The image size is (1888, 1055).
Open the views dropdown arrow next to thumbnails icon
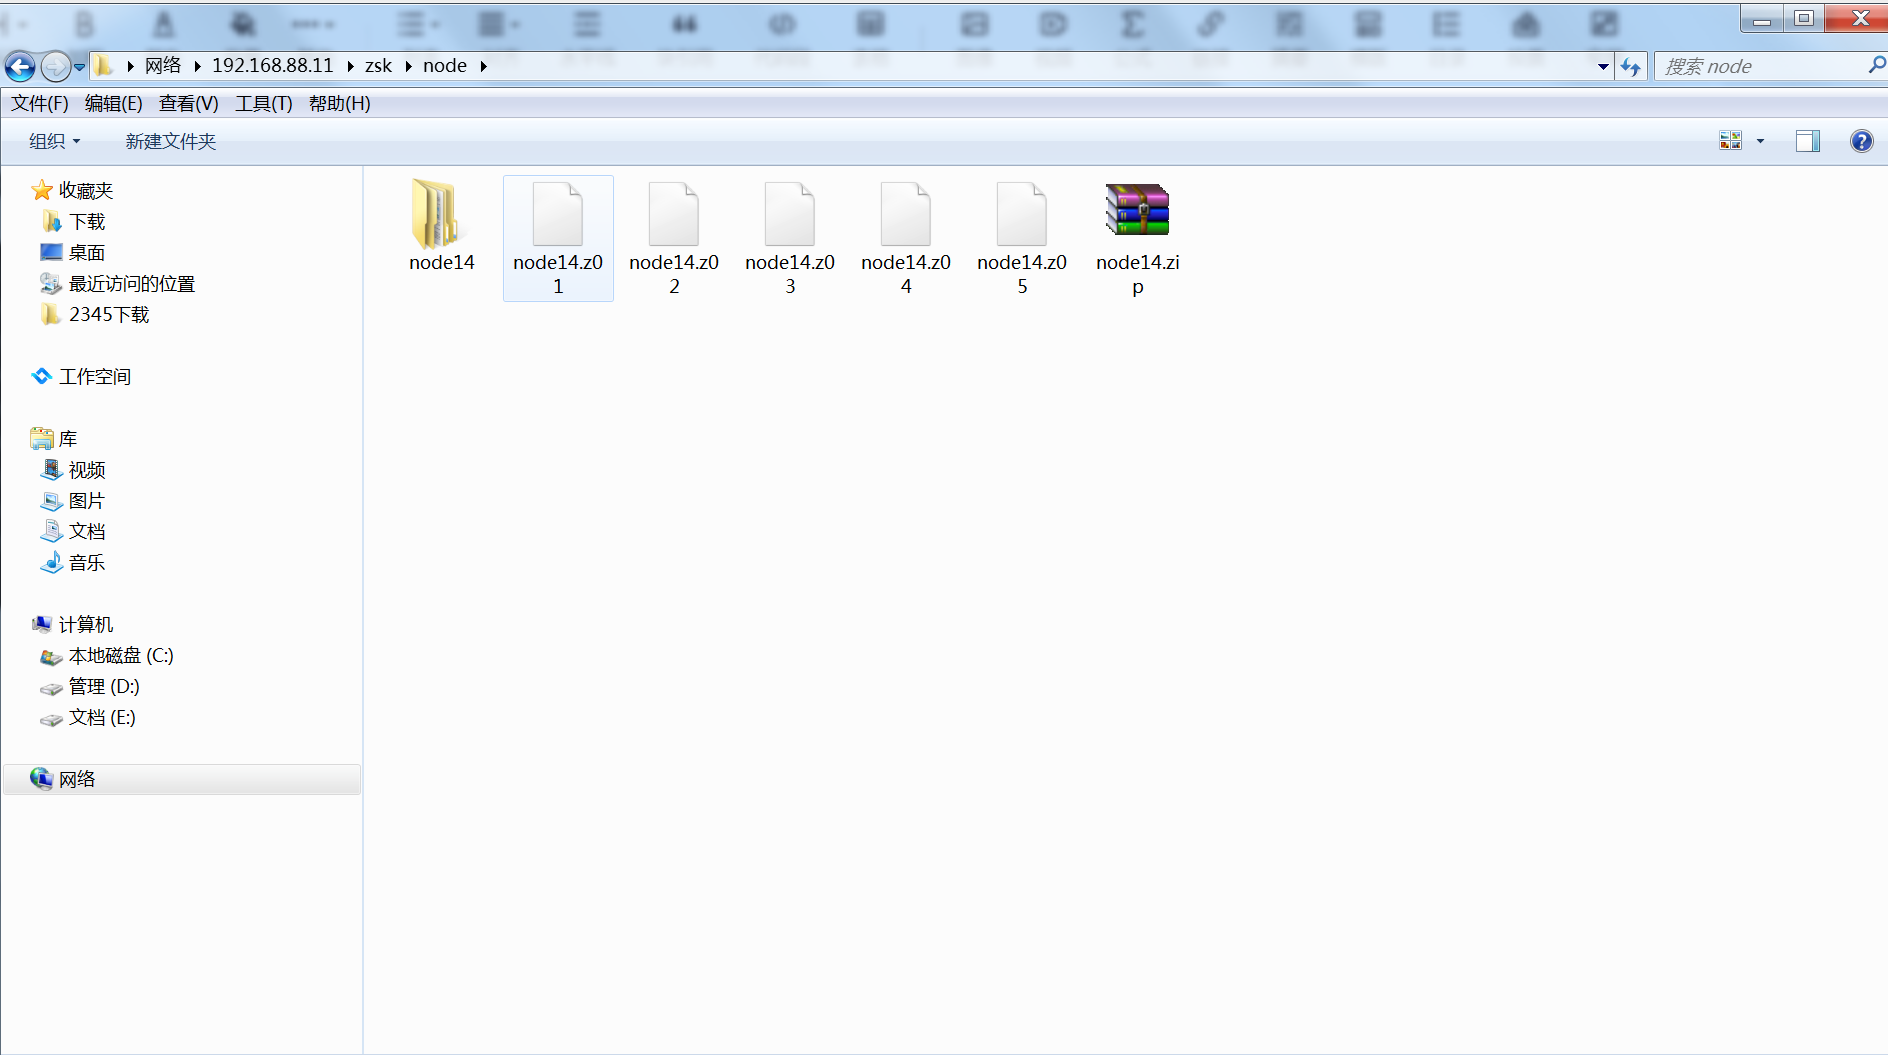[1760, 140]
